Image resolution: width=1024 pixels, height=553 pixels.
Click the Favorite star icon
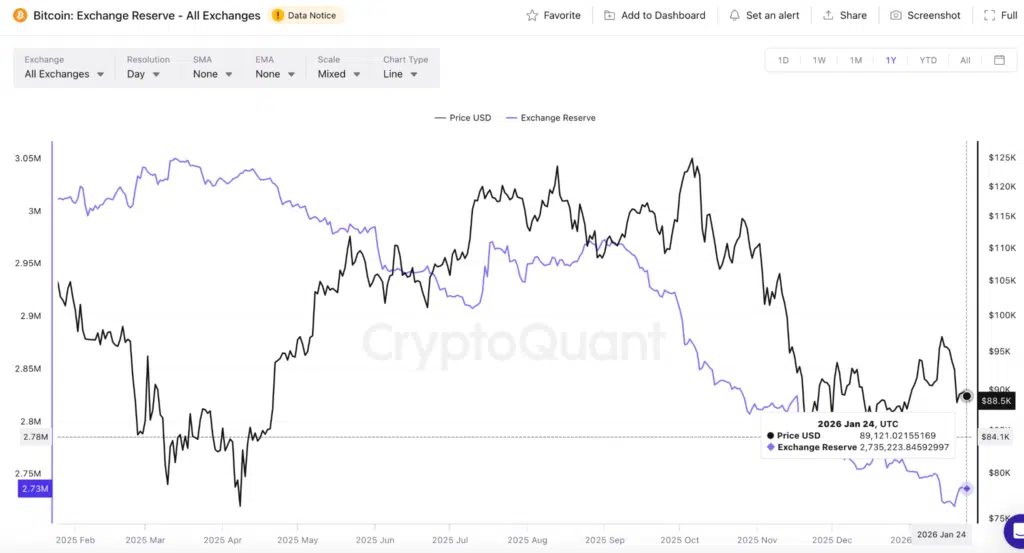[x=532, y=15]
